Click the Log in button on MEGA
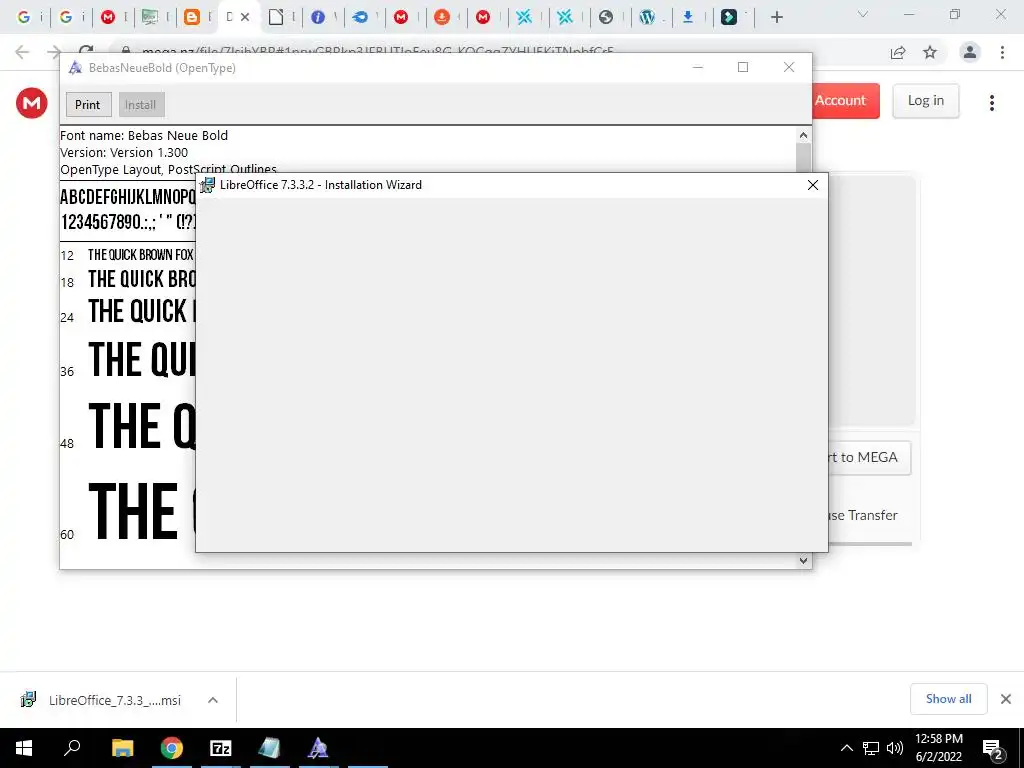Screen dimensions: 1024x768 925,101
